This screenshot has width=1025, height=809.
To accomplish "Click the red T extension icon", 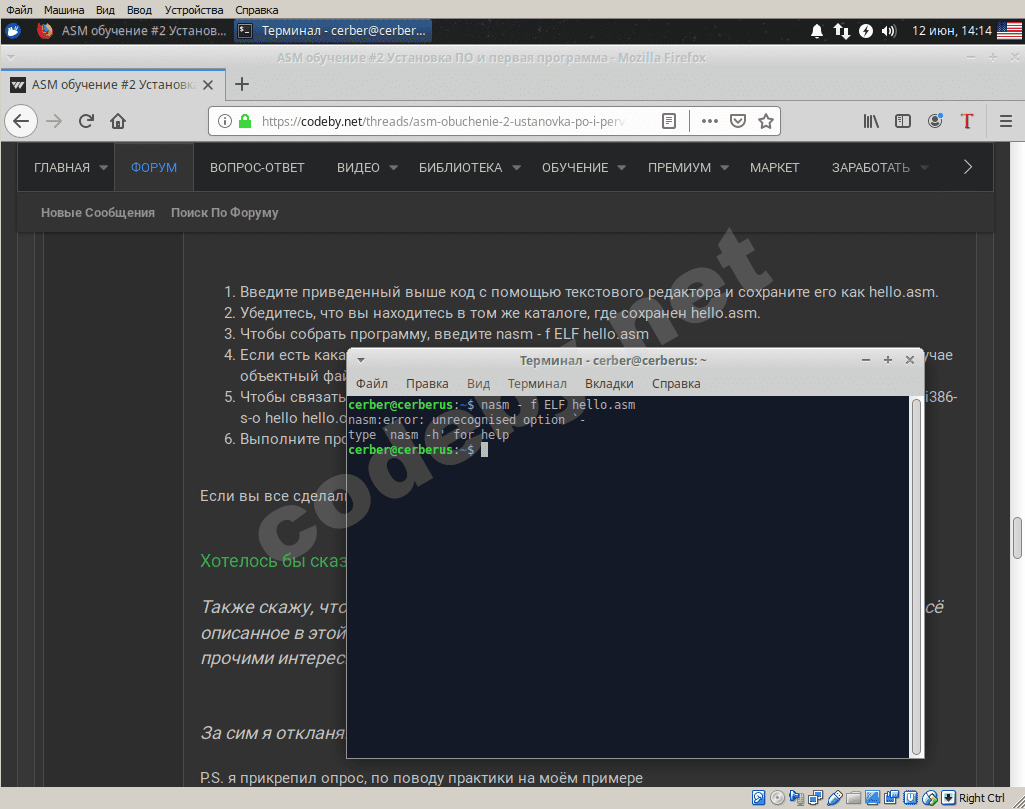I will coord(967,121).
